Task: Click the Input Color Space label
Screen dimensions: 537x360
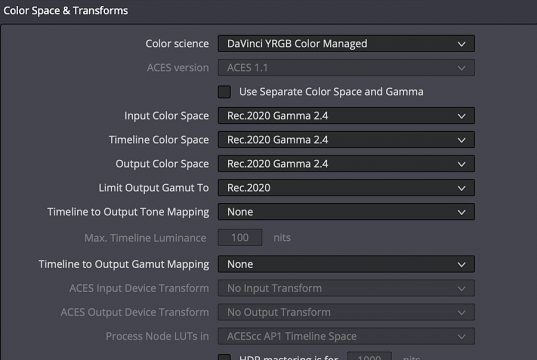Action: point(166,116)
